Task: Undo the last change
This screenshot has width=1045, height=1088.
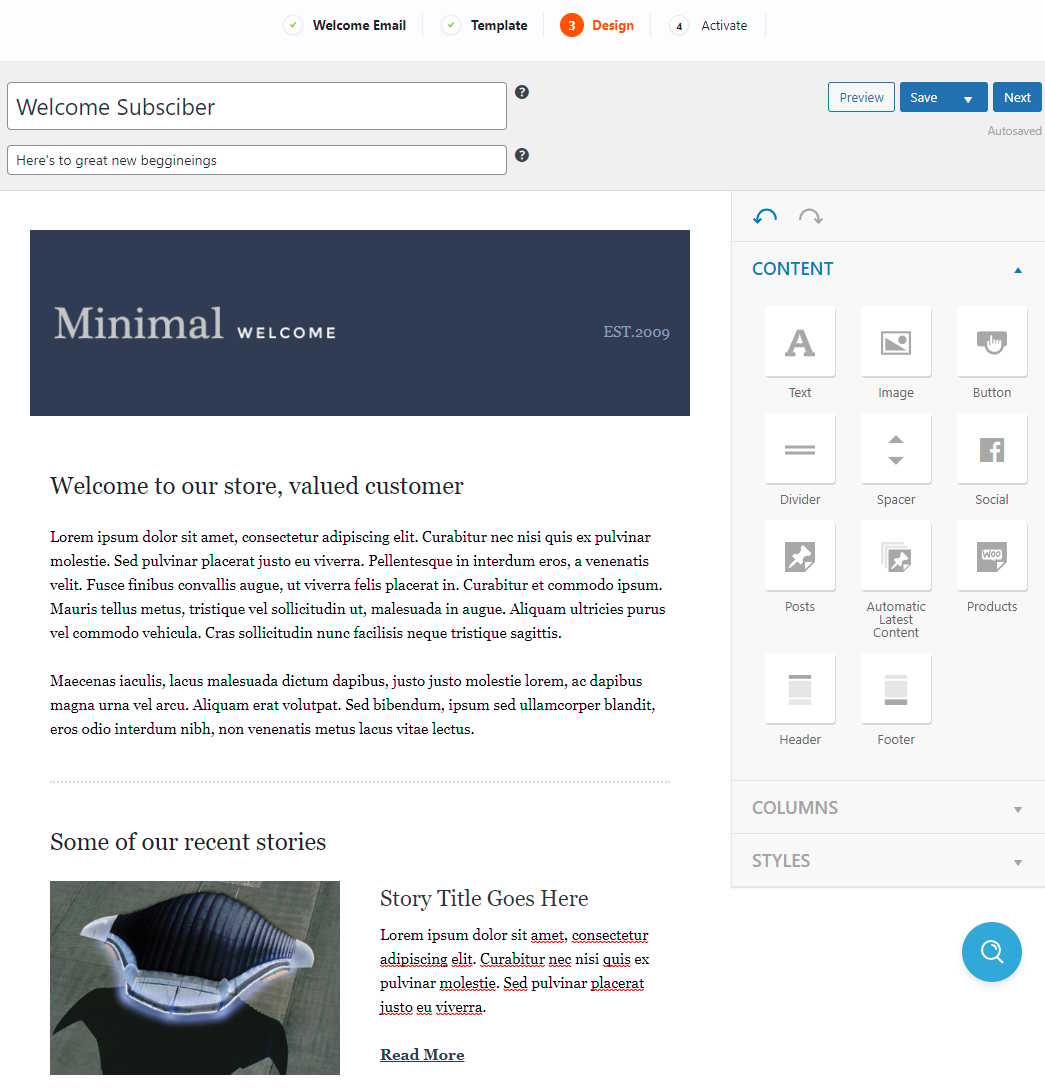Action: [765, 216]
